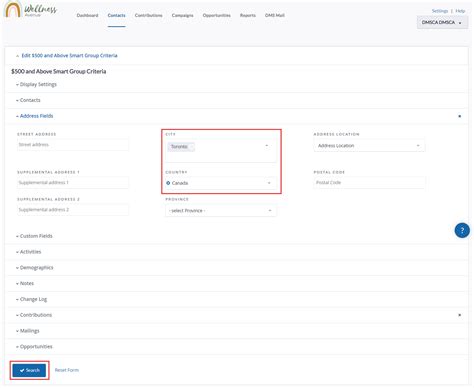
Task: Expand the Activities section
Action: (30, 252)
